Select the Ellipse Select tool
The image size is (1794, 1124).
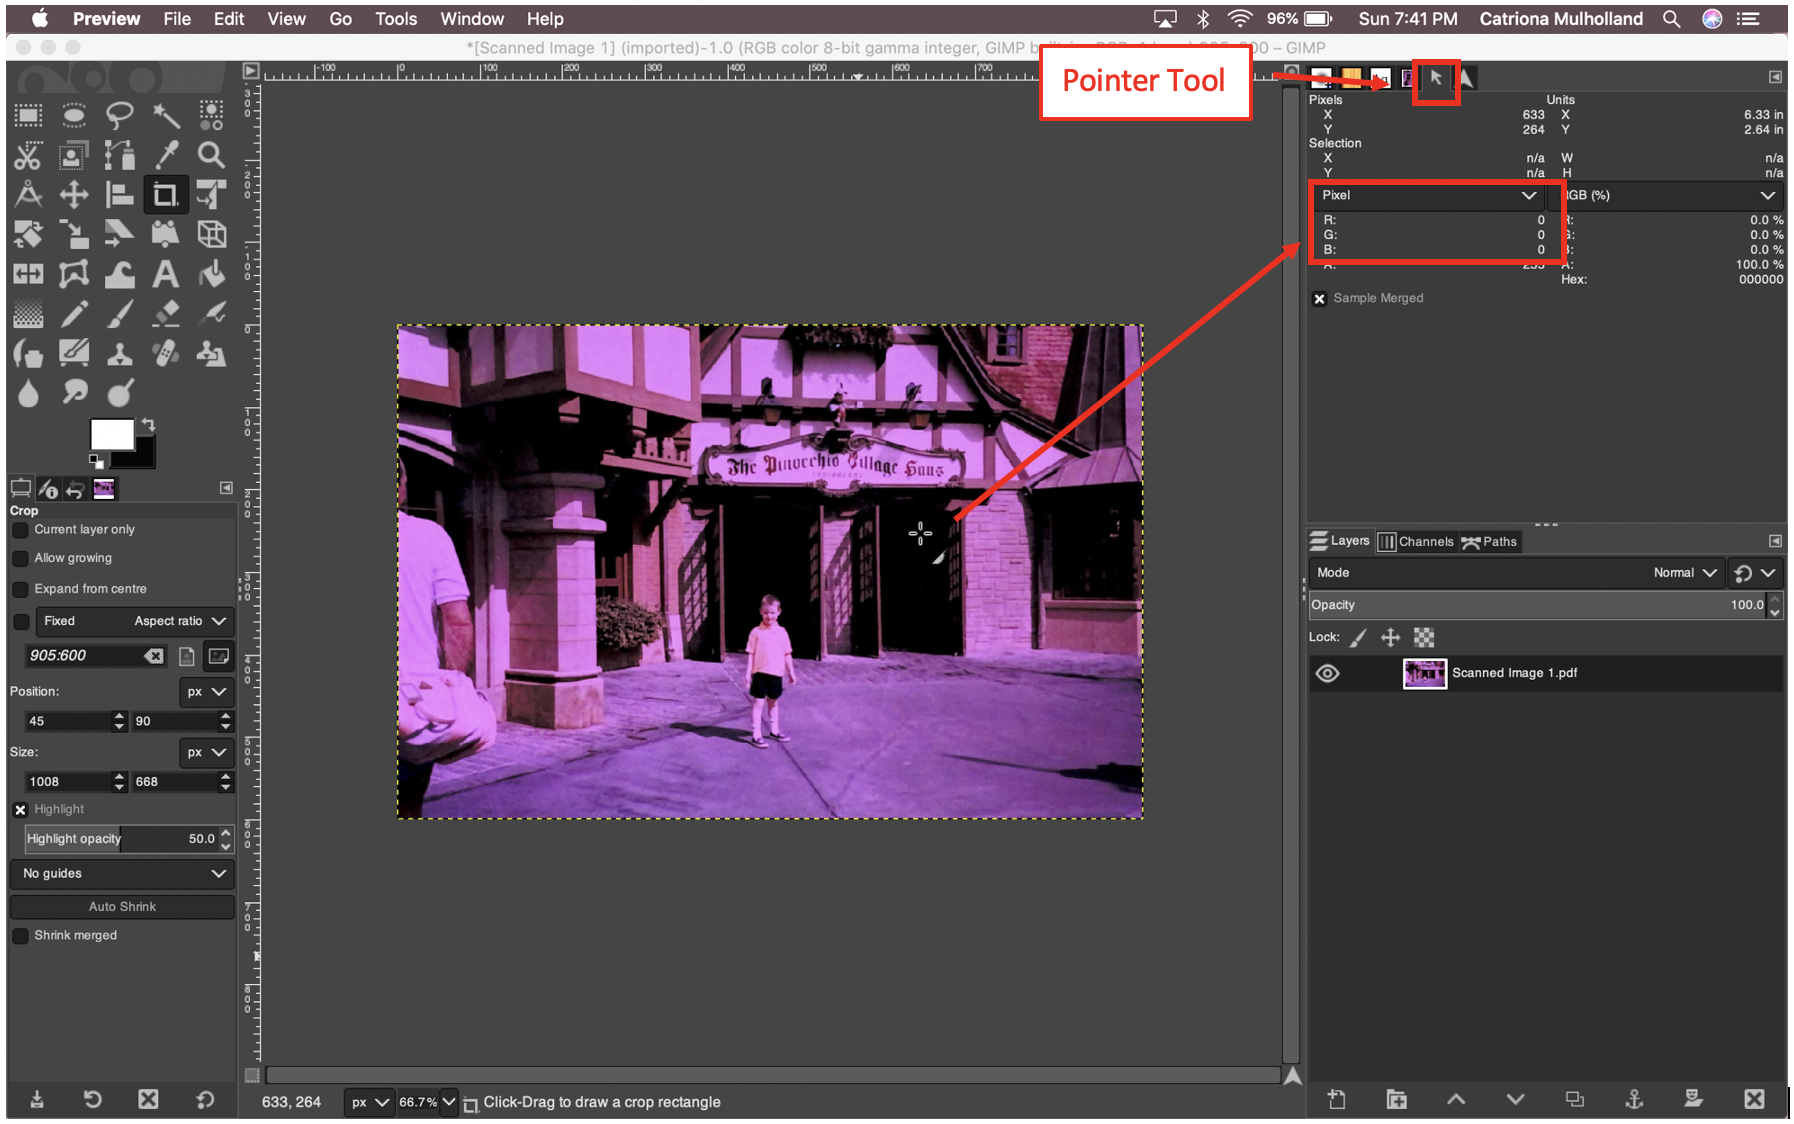pyautogui.click(x=74, y=115)
